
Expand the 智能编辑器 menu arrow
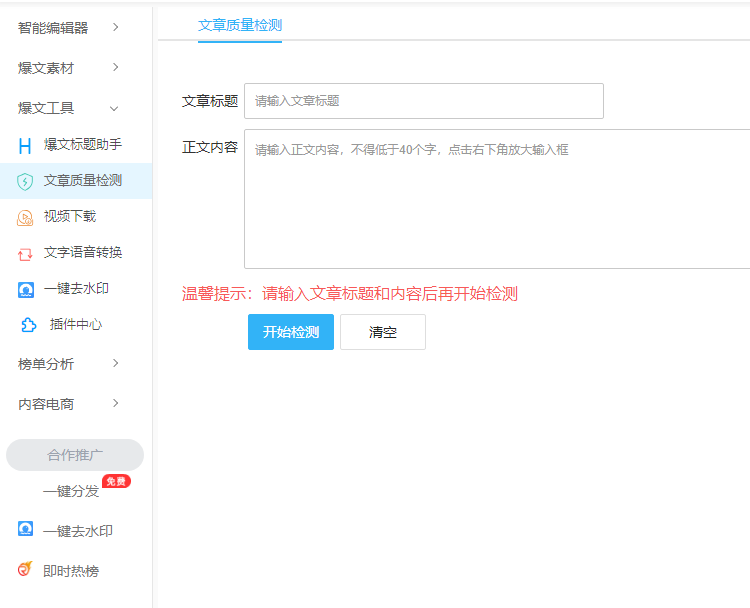(x=116, y=27)
